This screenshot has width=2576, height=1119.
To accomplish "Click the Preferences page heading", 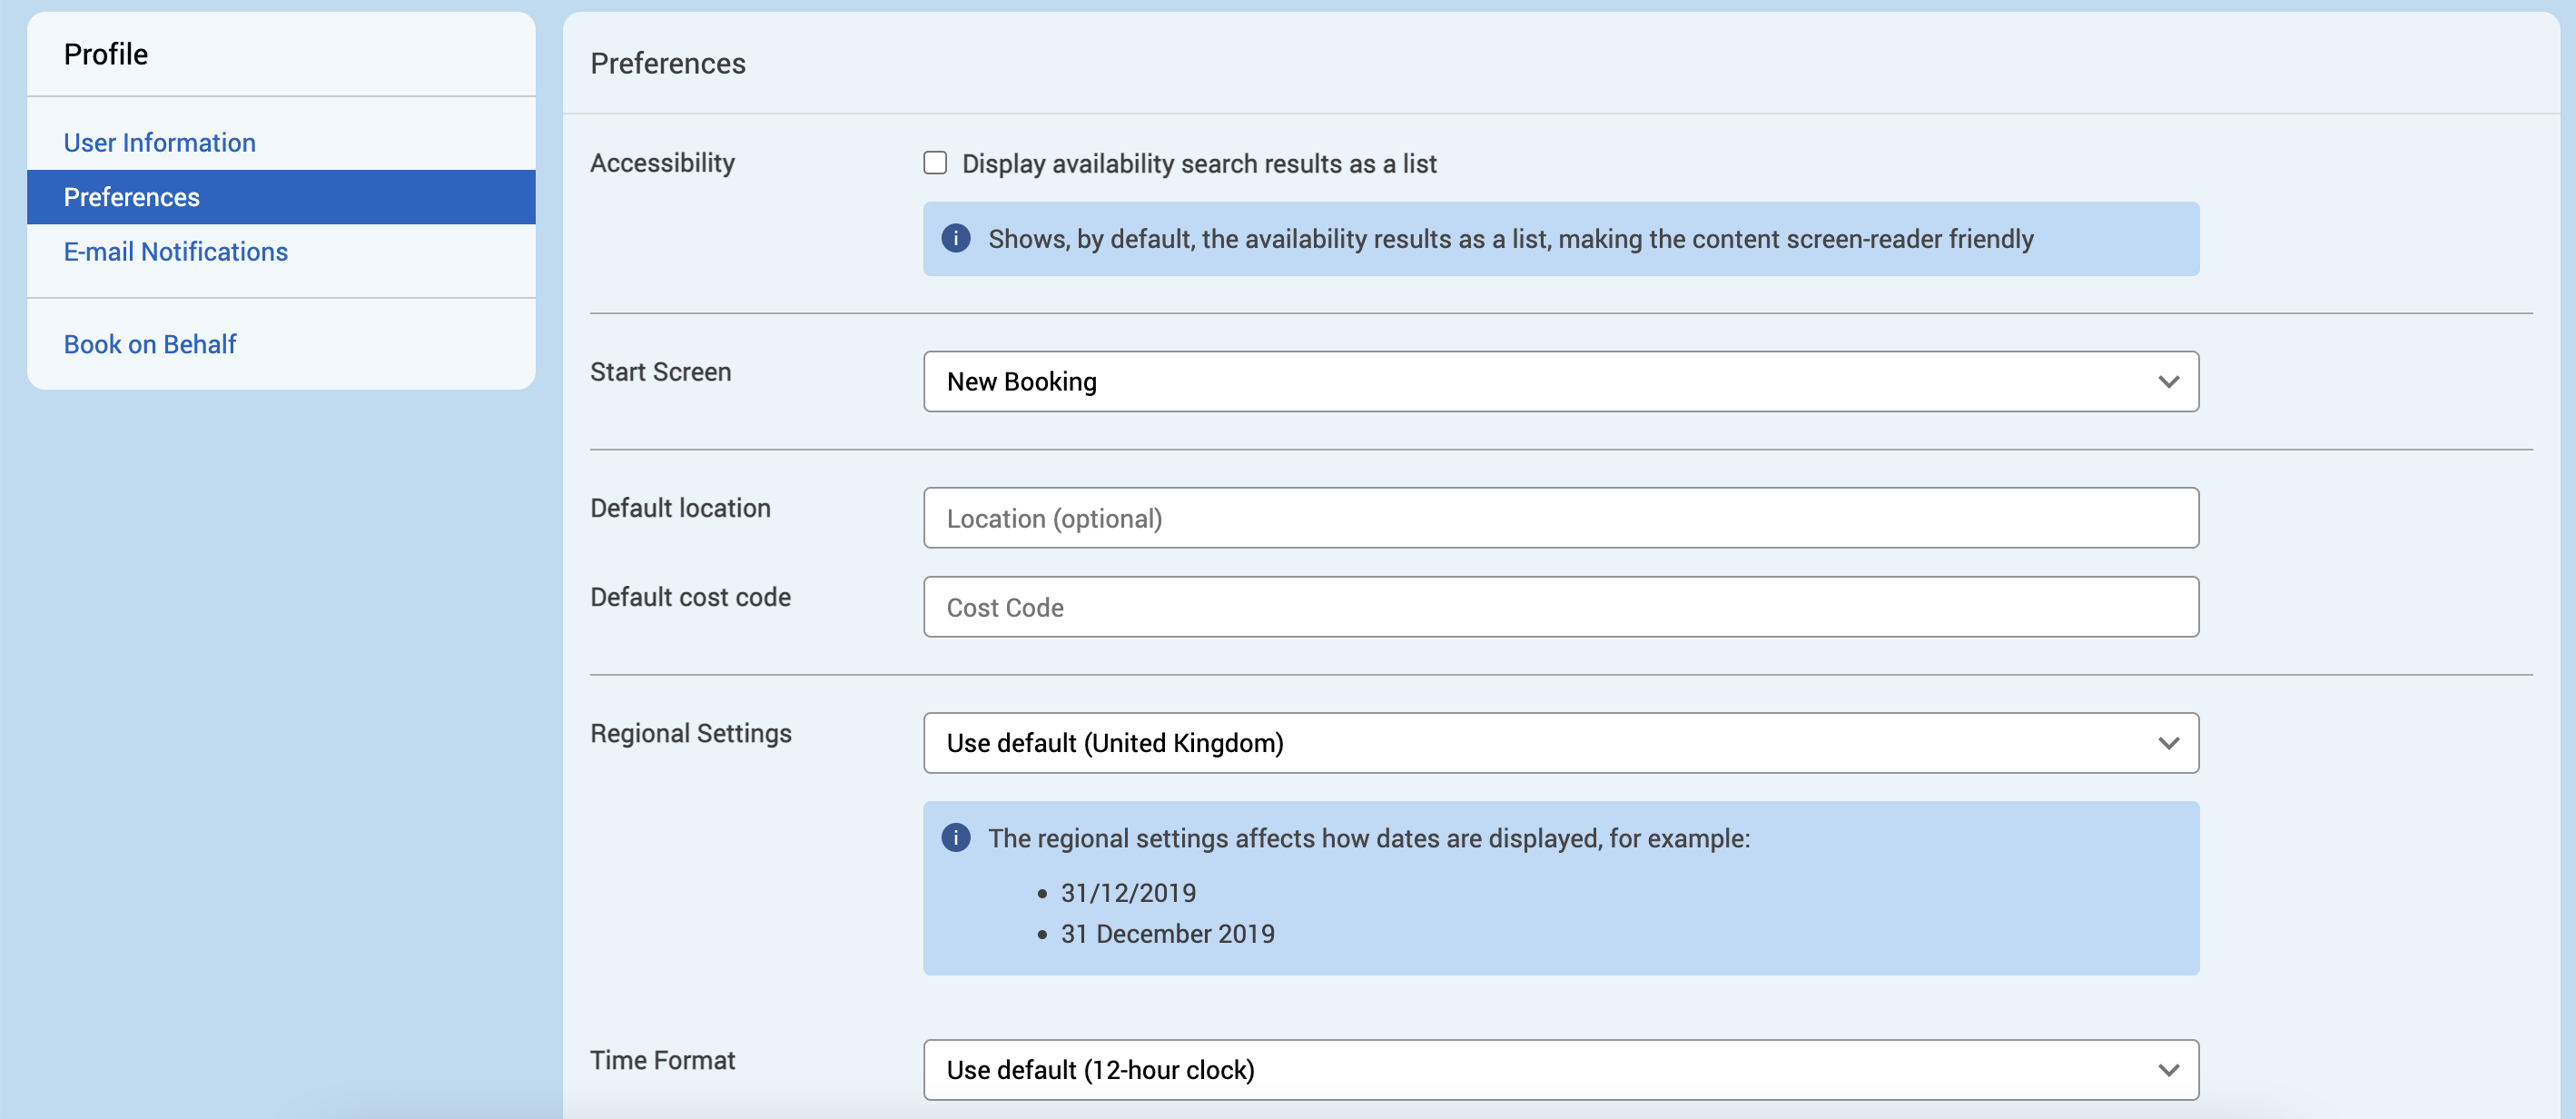I will (x=668, y=63).
